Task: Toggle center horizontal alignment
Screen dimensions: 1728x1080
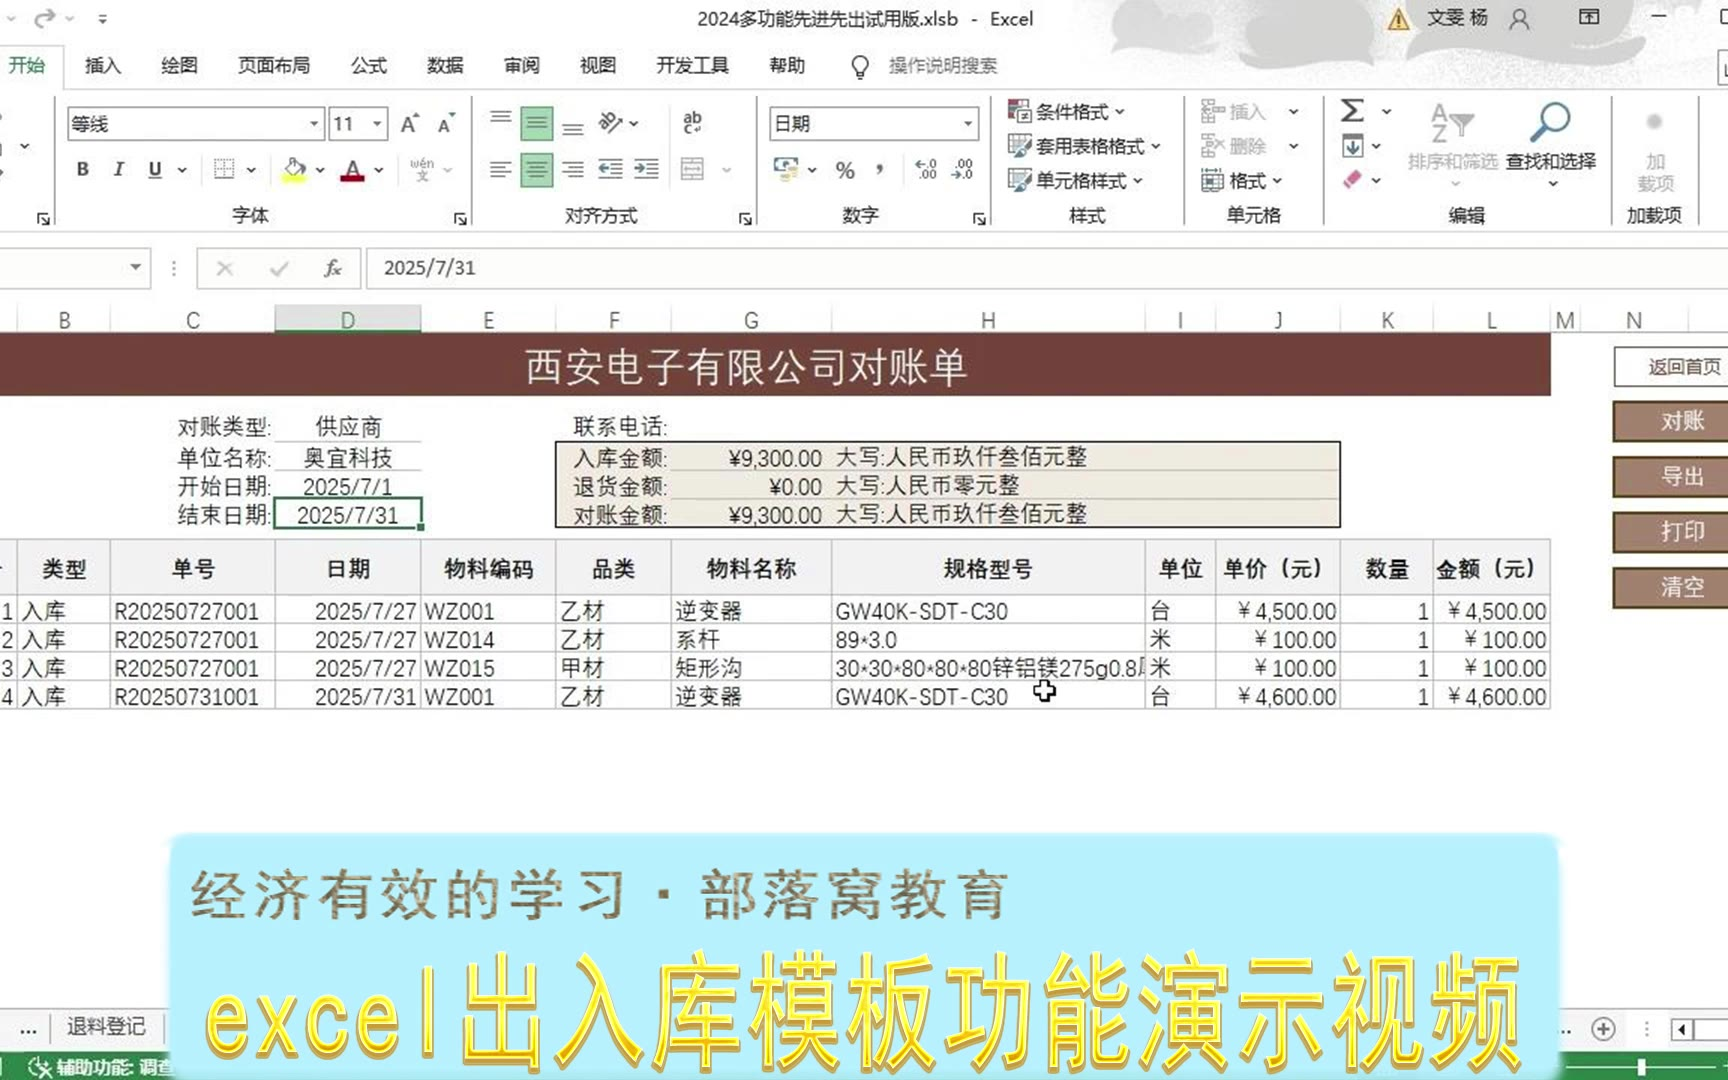Action: click(537, 169)
